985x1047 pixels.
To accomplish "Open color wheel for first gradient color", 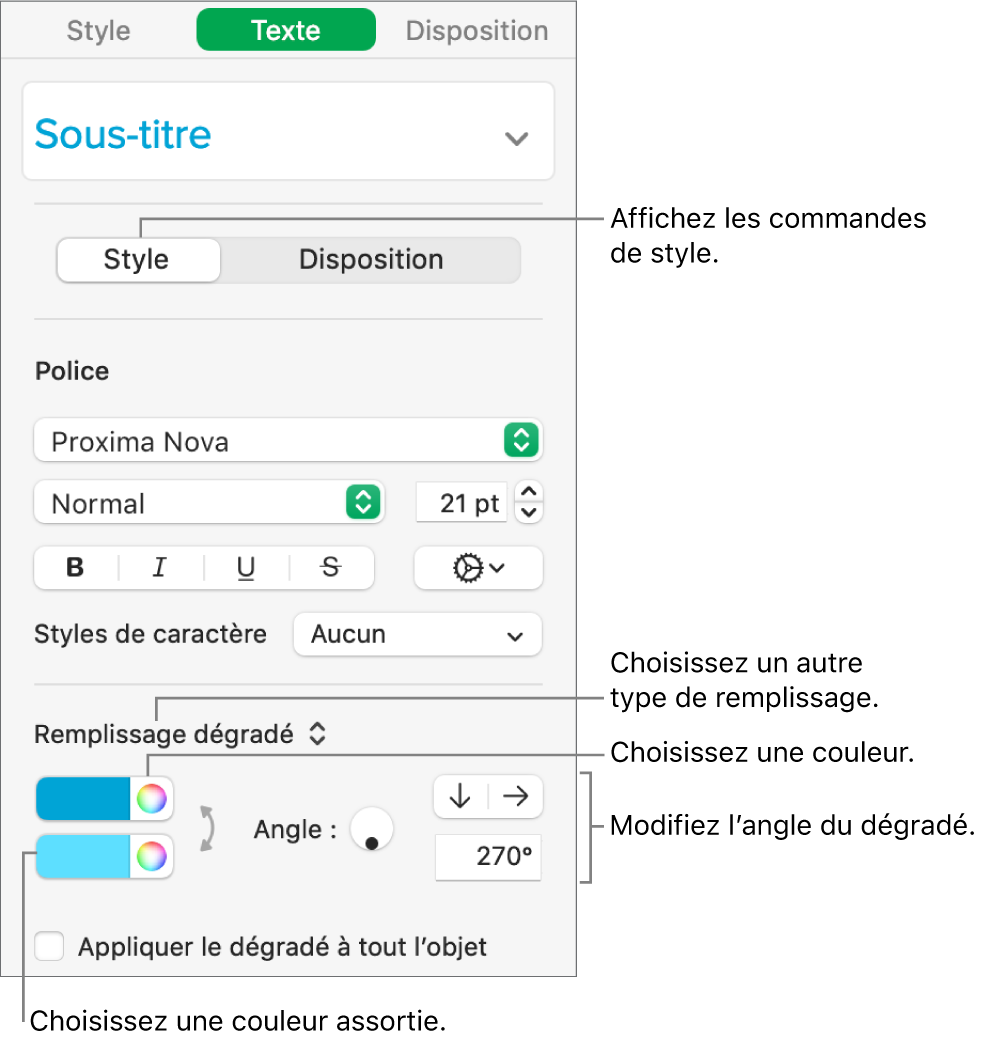I will tap(151, 798).
